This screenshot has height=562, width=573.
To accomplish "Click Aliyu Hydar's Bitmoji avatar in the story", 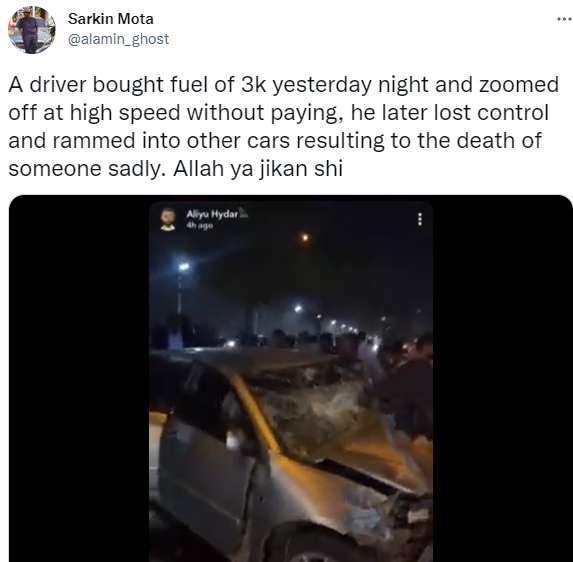I will (x=168, y=219).
